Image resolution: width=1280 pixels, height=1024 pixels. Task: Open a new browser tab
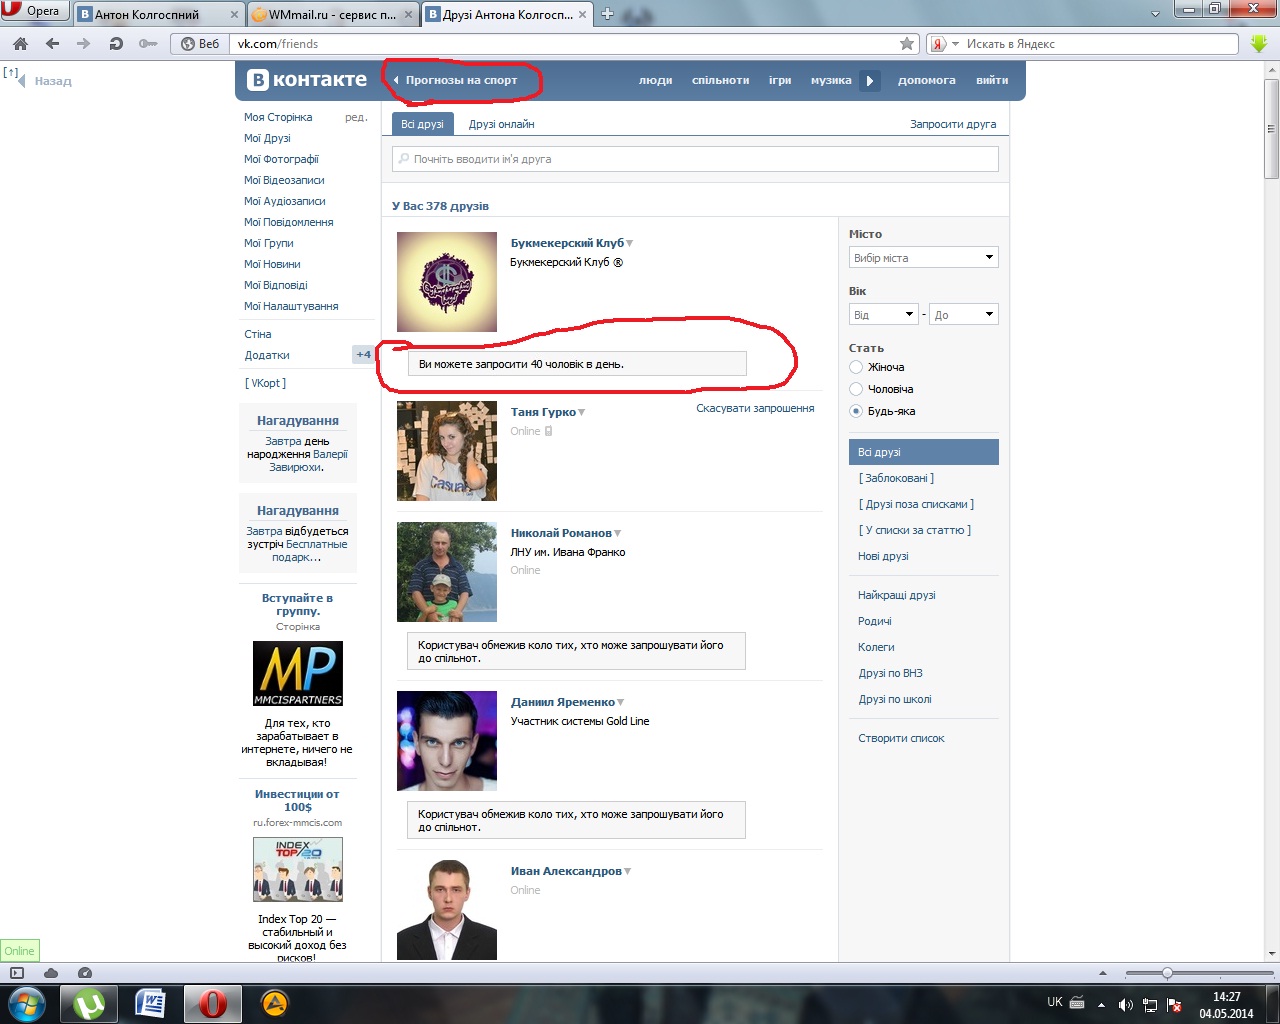pos(607,14)
